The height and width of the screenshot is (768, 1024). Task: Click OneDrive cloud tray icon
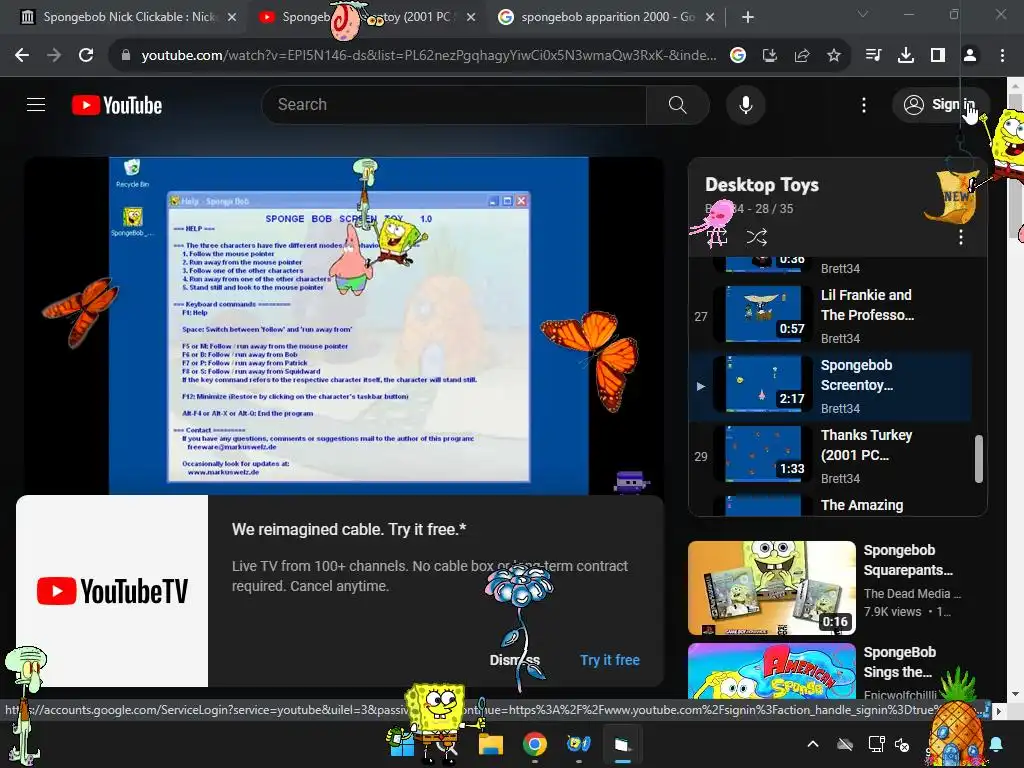(845, 744)
